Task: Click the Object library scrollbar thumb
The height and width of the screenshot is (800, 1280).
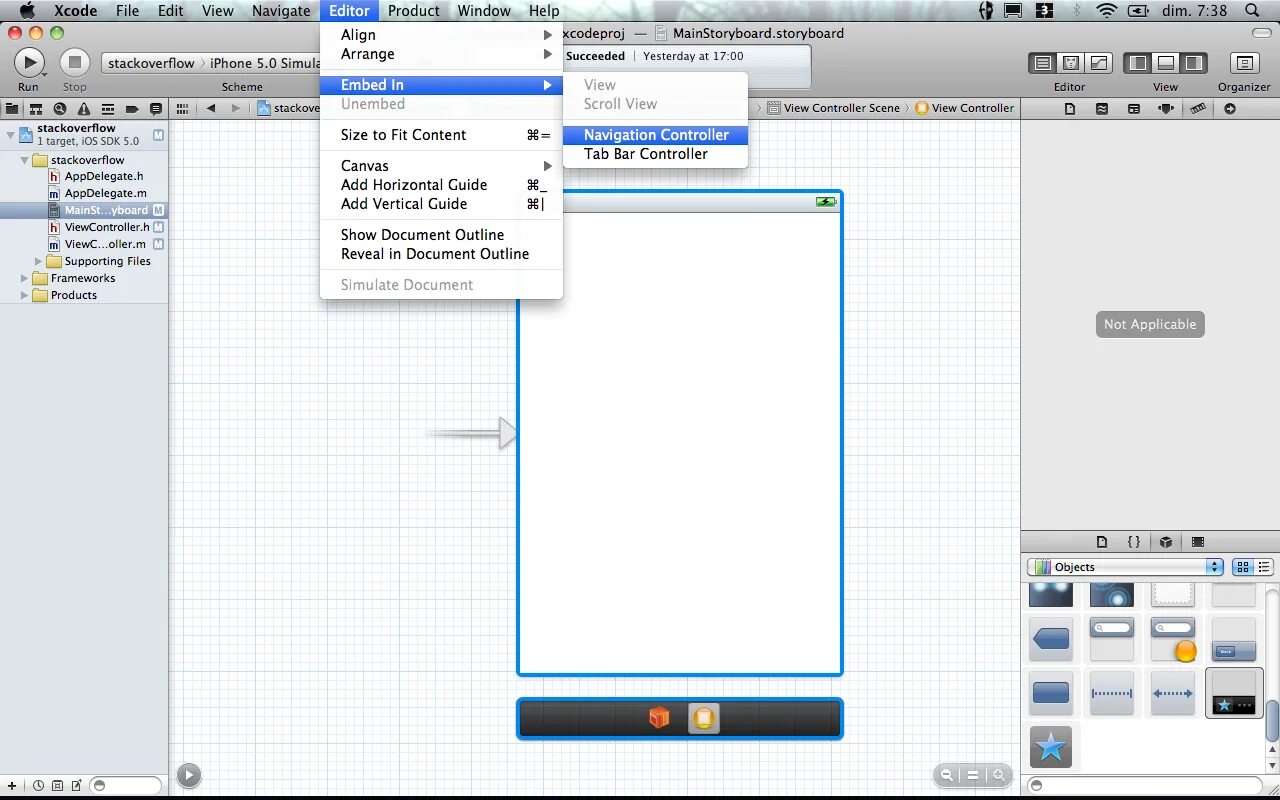Action: [x=1273, y=720]
